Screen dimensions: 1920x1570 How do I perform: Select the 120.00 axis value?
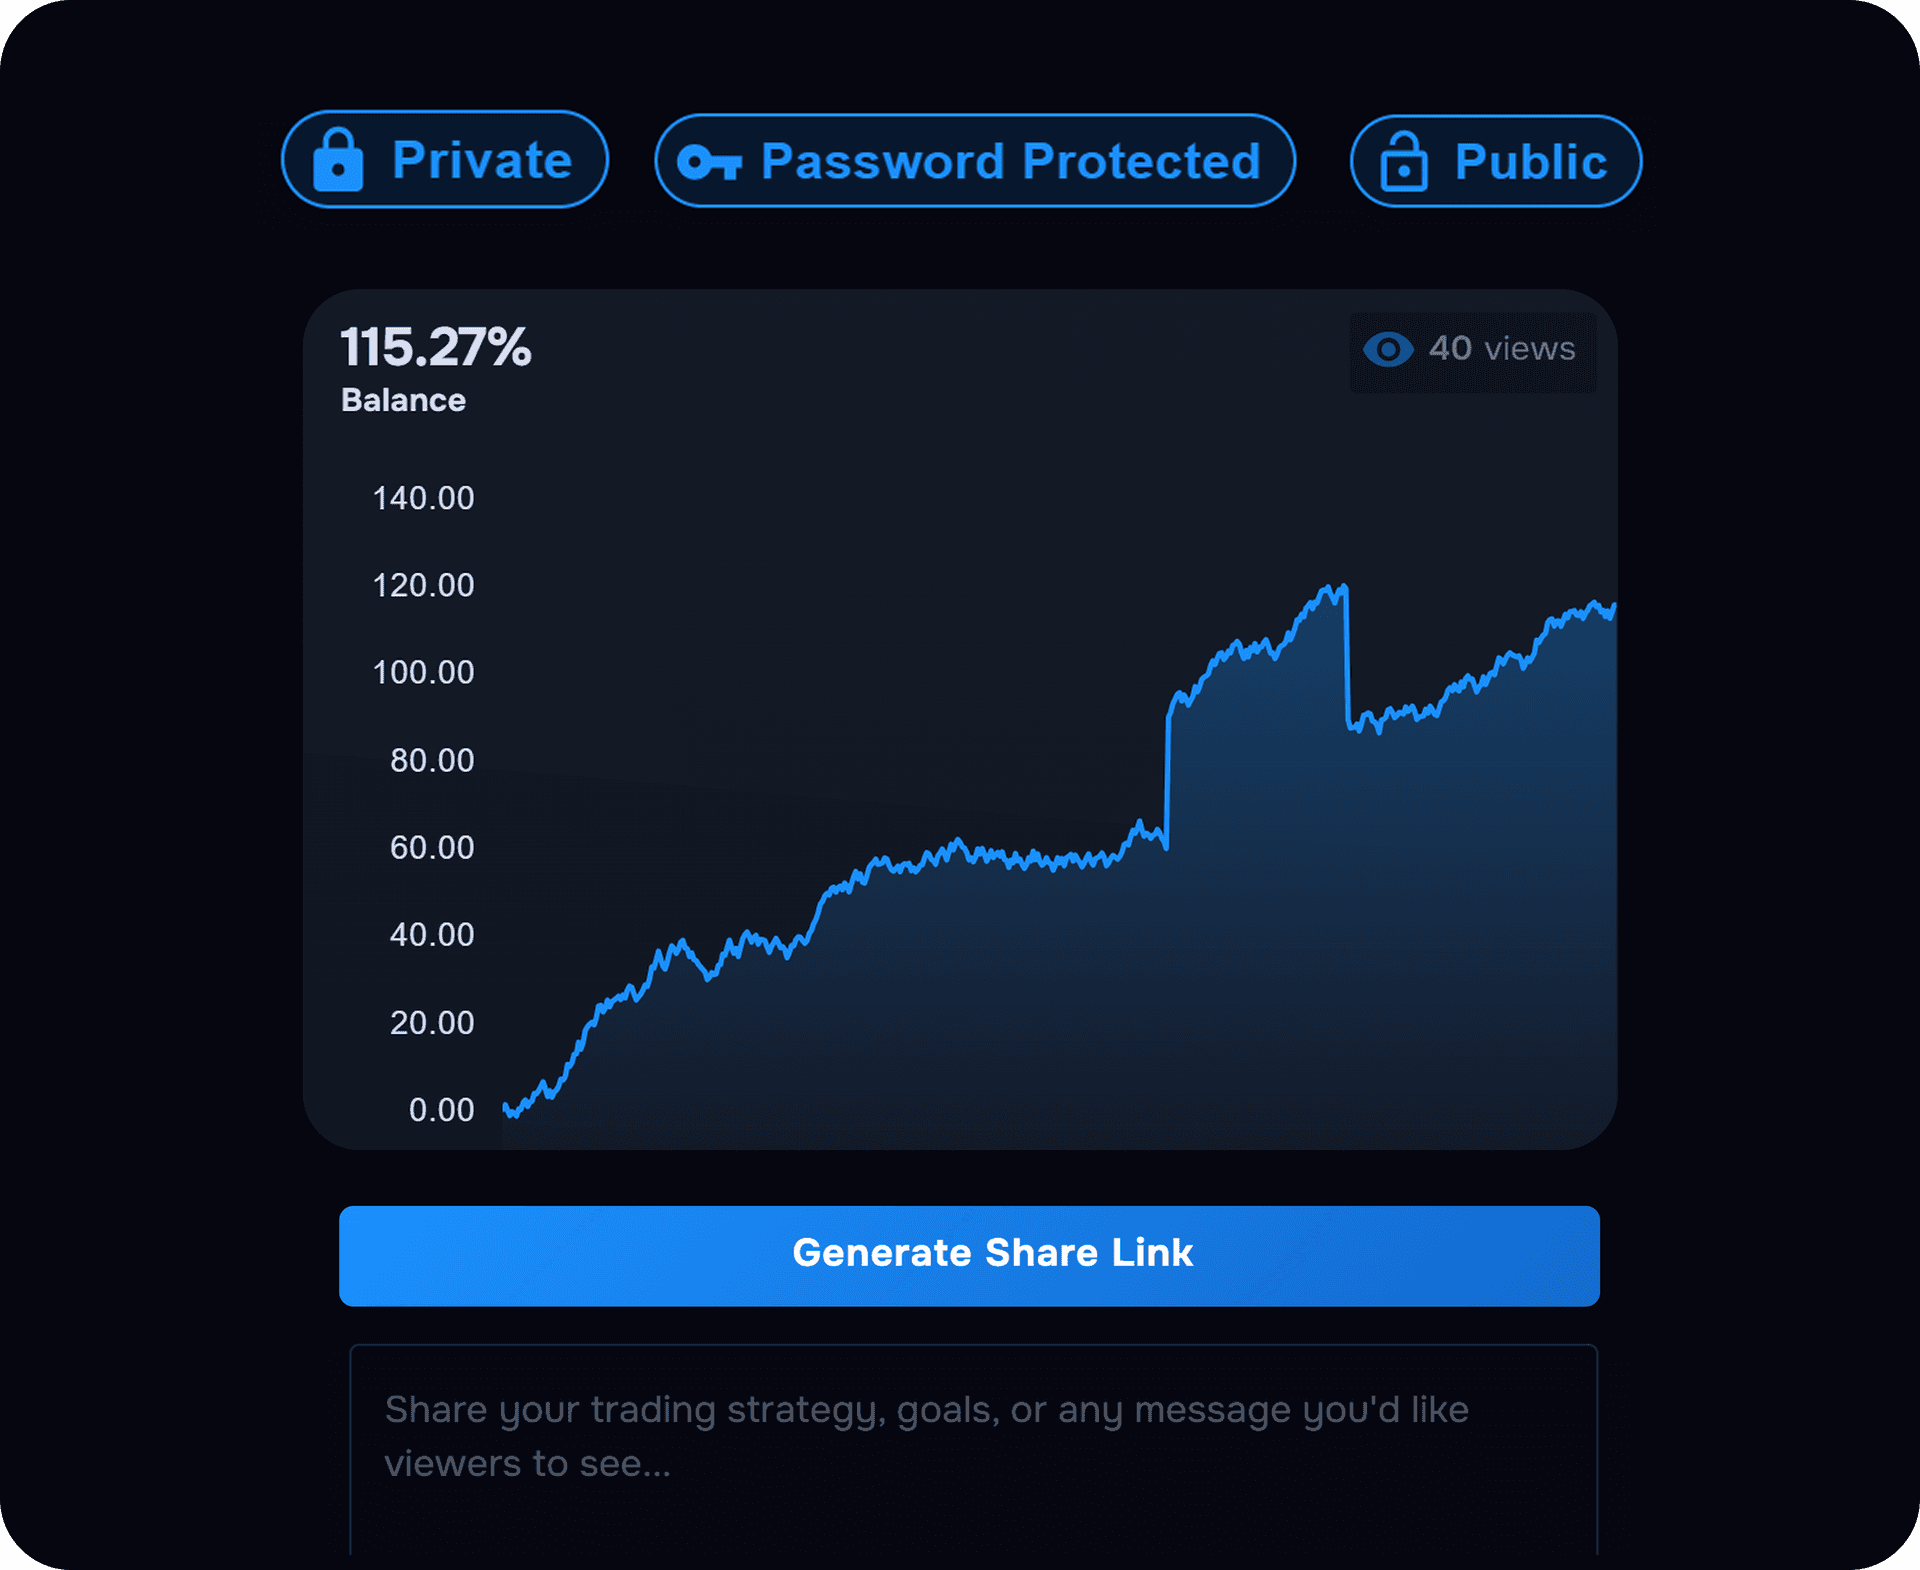pos(423,585)
